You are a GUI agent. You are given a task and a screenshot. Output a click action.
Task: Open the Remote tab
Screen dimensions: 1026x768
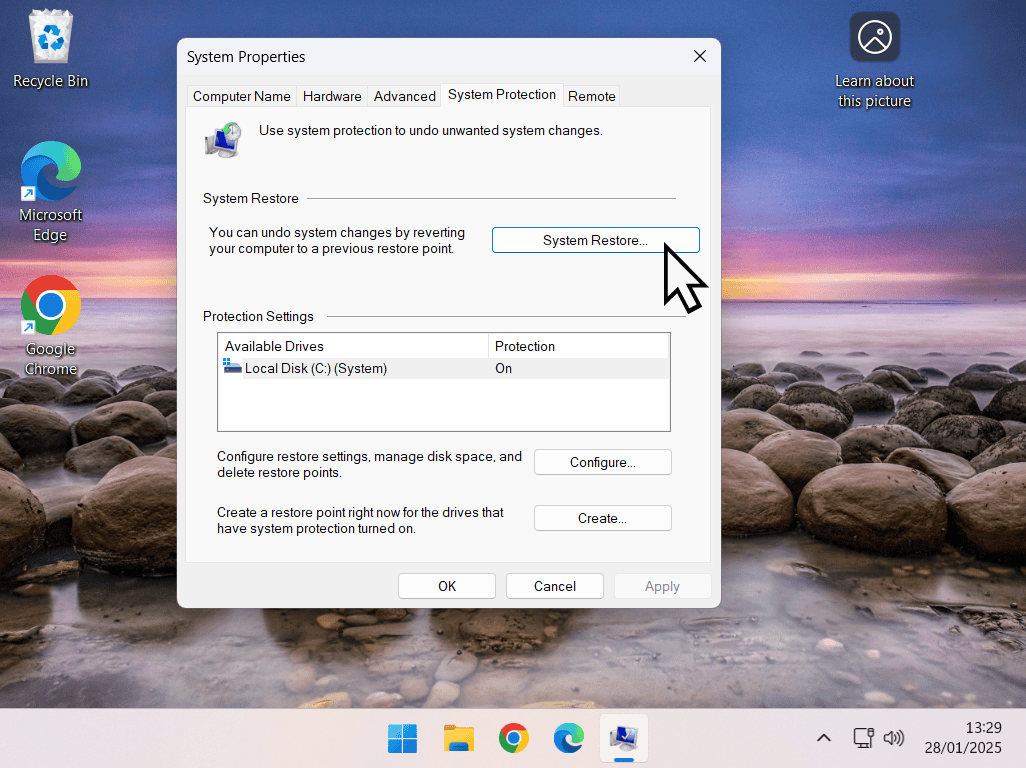click(x=591, y=95)
